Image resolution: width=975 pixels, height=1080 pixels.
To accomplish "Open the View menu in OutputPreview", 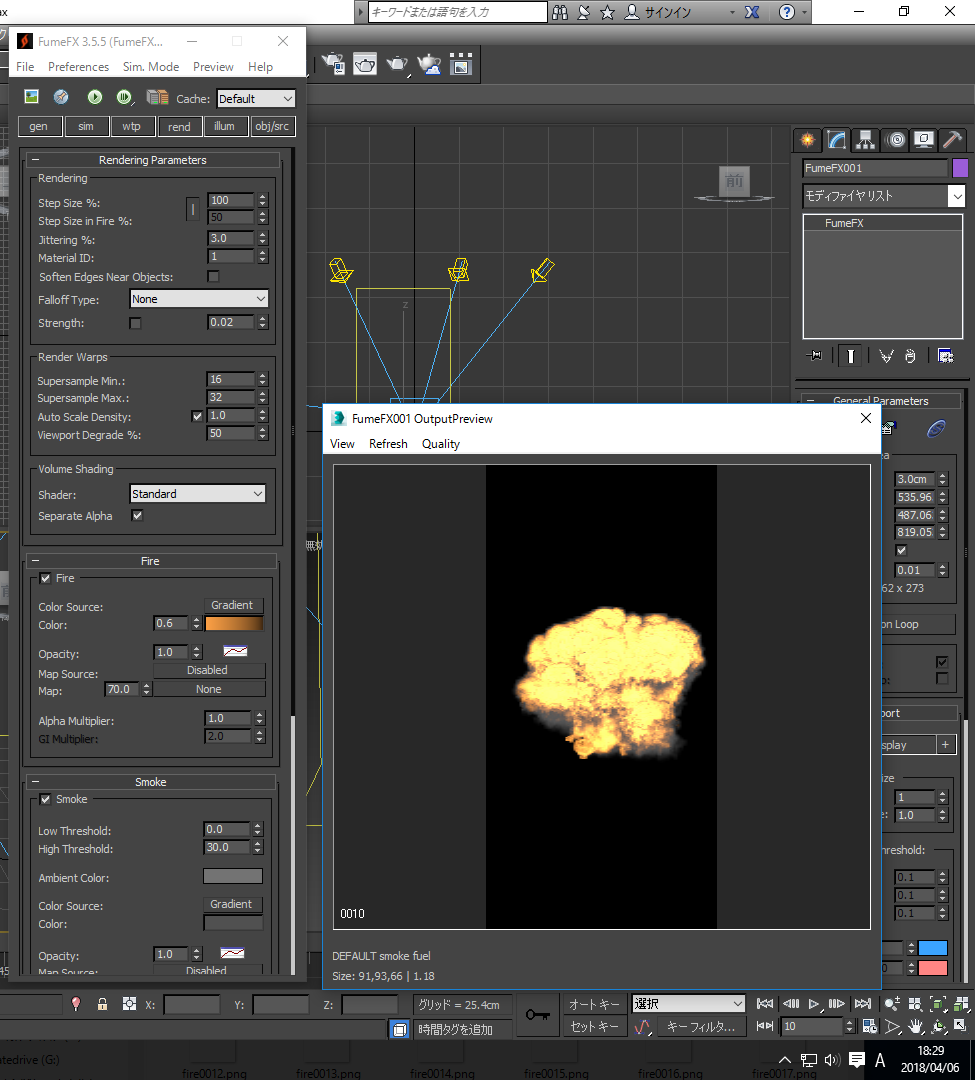I will tap(342, 443).
